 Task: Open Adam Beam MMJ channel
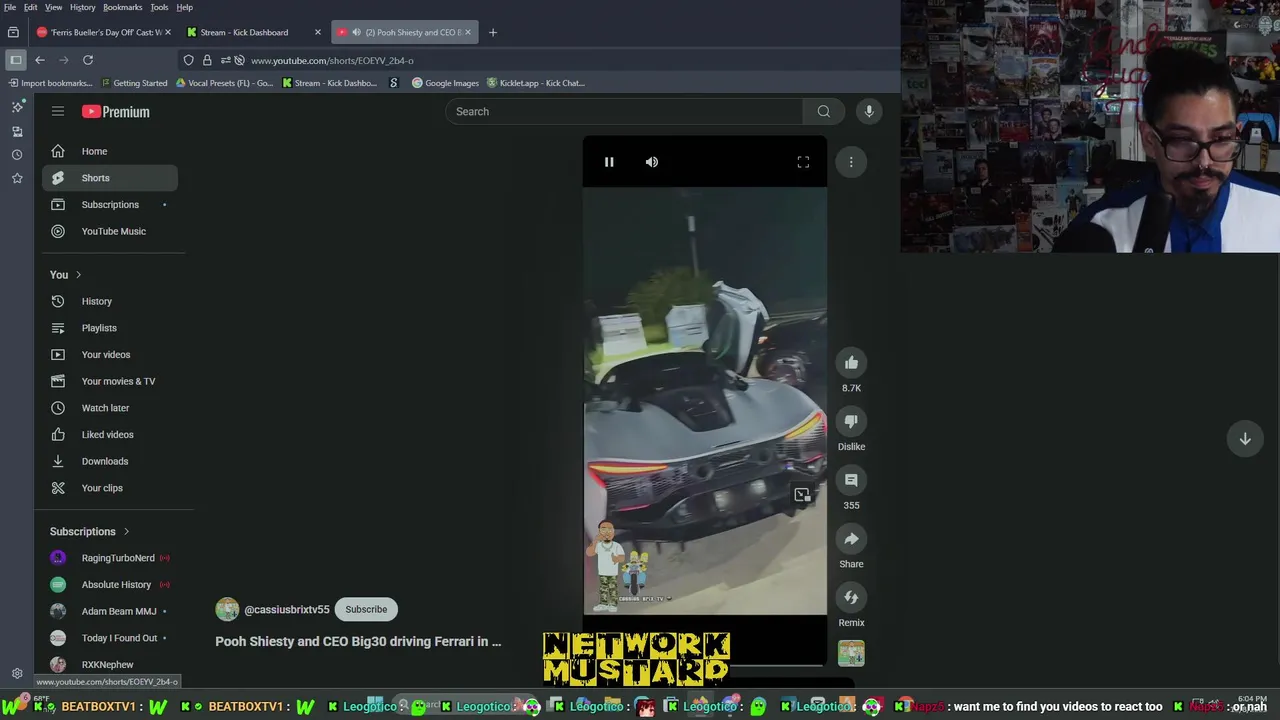[110, 611]
